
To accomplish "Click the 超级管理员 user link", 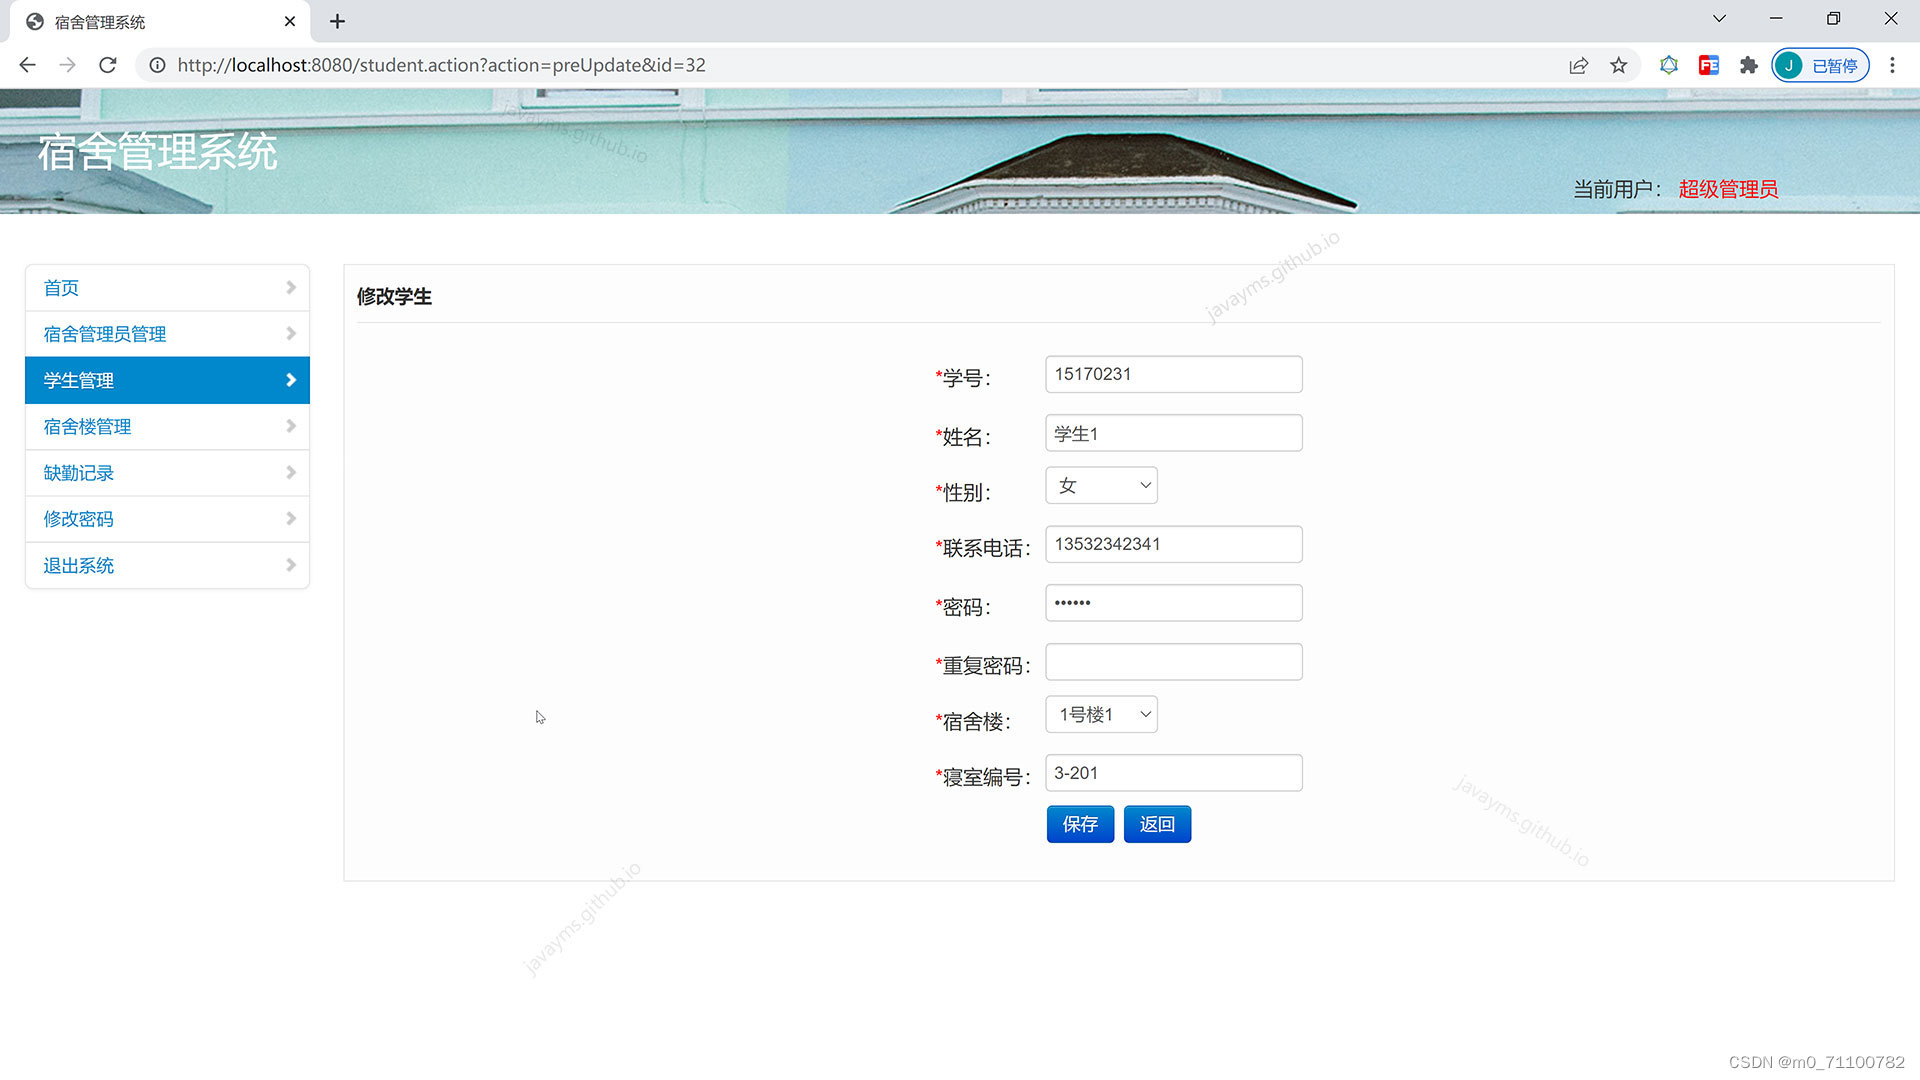I will pyautogui.click(x=1727, y=189).
